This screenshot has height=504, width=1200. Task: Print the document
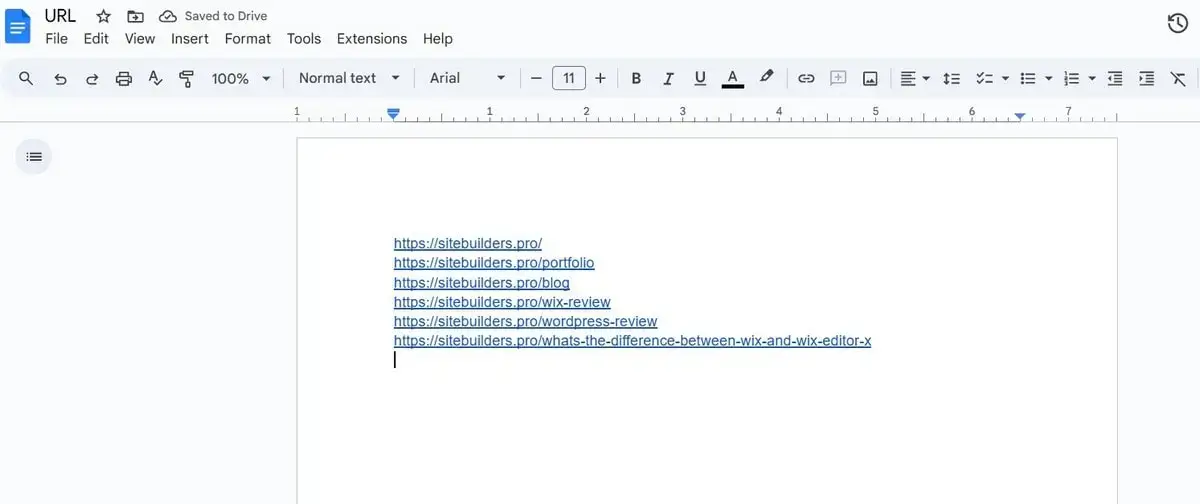[x=124, y=78]
